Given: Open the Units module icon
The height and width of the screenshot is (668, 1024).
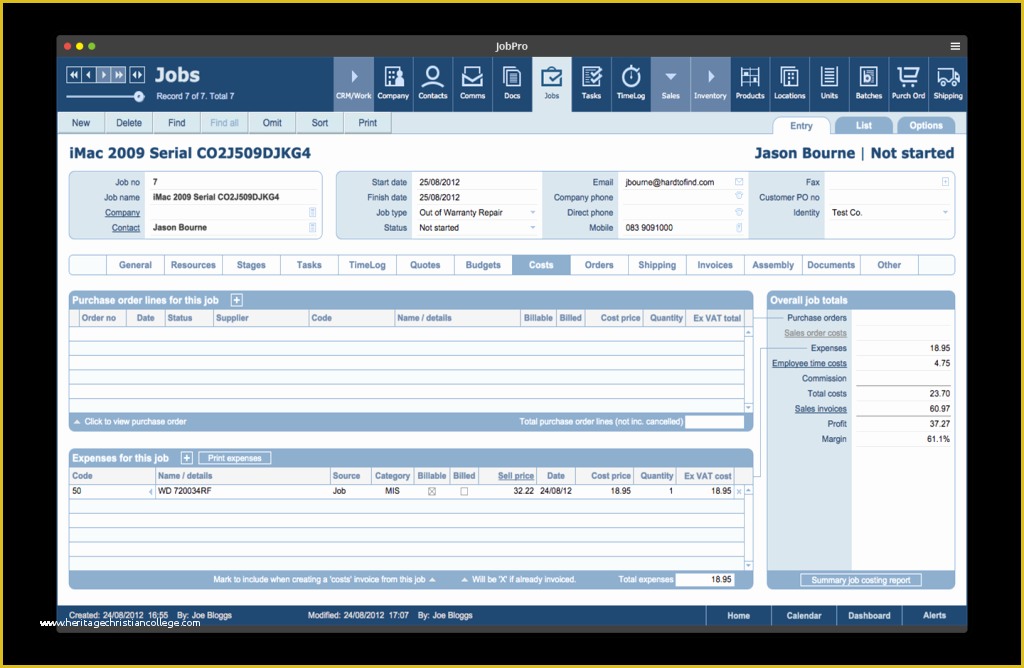Looking at the screenshot, I should 829,84.
